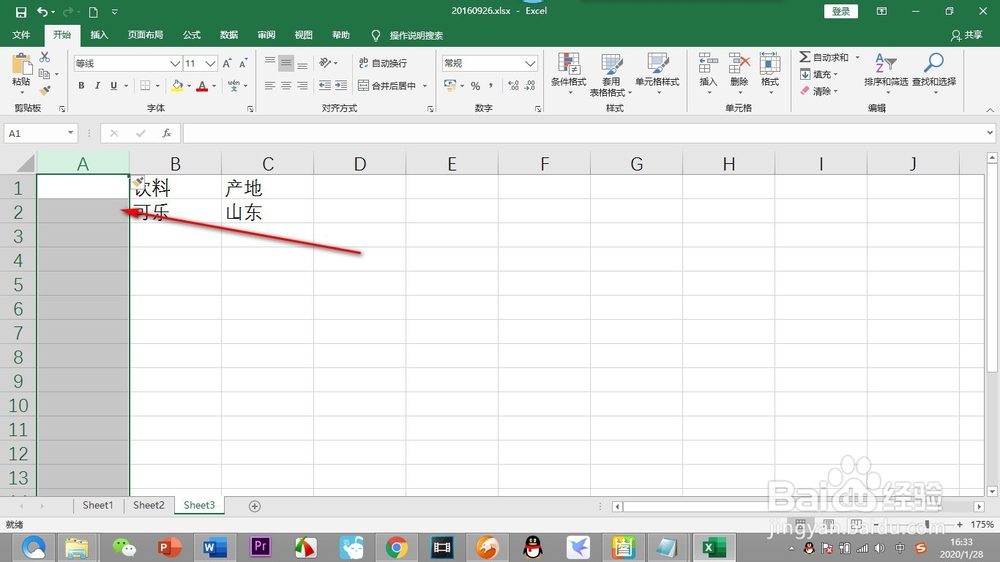Decrease cell indent
1000x562 pixels.
click(x=325, y=85)
